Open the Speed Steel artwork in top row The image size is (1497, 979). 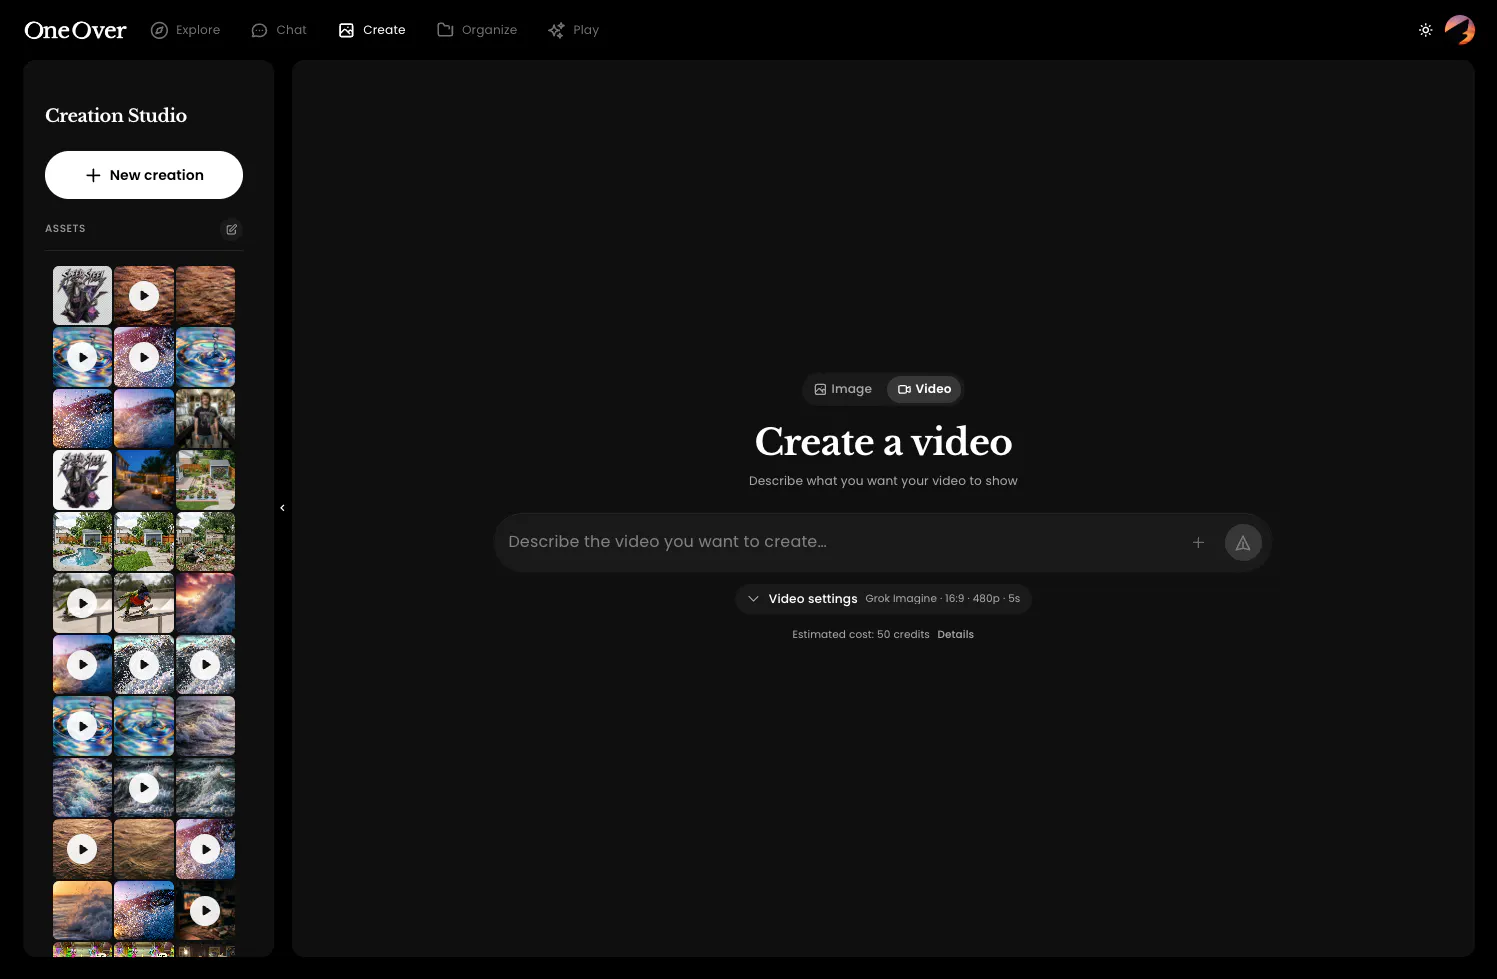(x=82, y=295)
